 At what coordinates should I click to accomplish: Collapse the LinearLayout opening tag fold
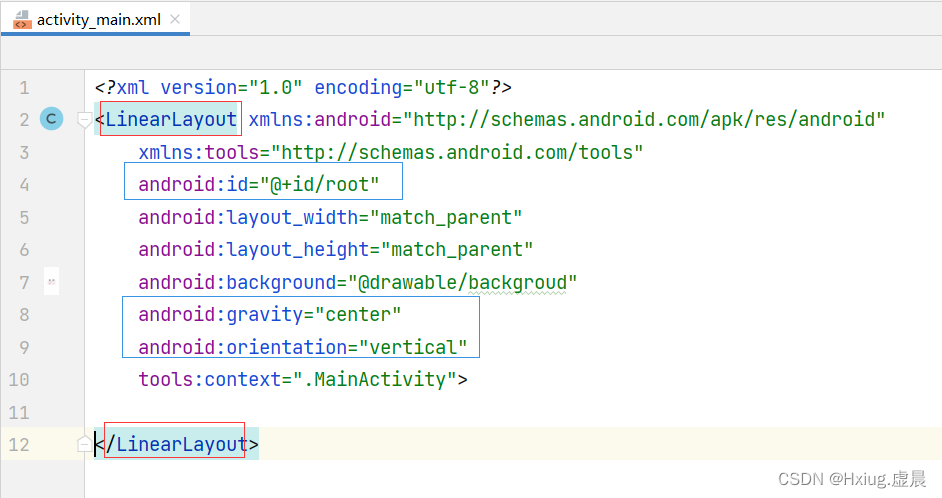[x=84, y=120]
